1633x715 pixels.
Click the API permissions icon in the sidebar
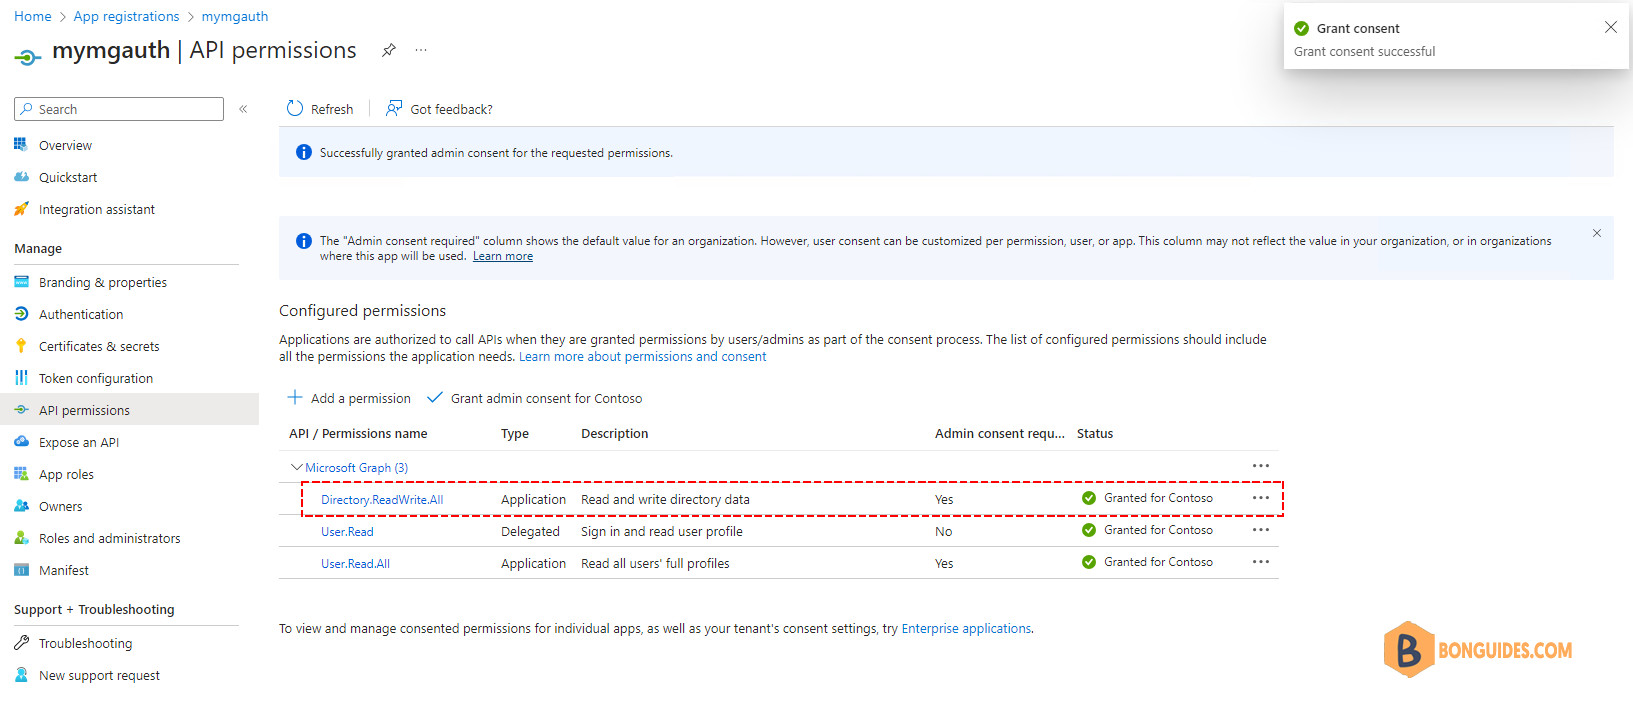(x=21, y=410)
